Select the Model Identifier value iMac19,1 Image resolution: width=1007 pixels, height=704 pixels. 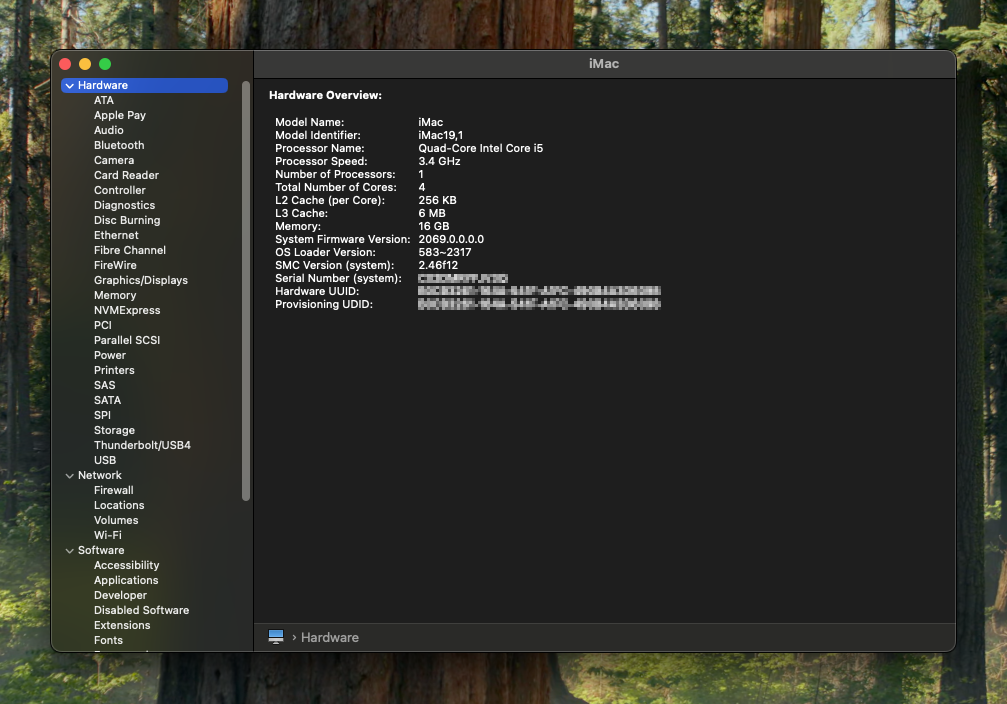[x=441, y=135]
